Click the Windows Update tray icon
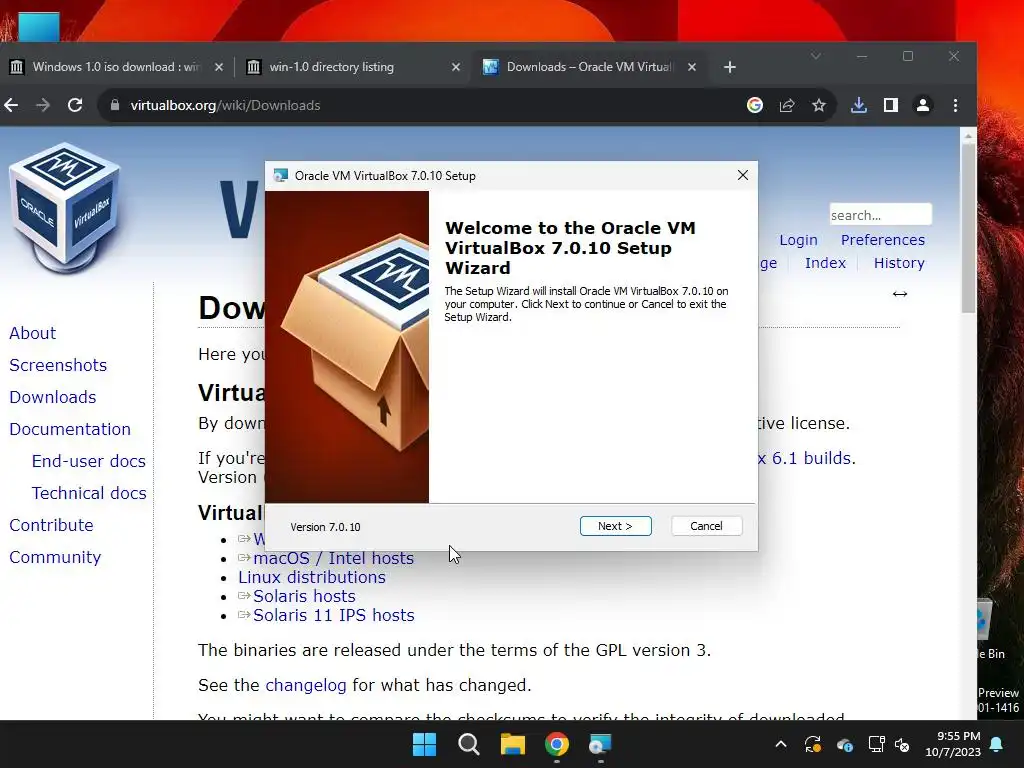Viewport: 1024px width, 768px height. pos(813,744)
